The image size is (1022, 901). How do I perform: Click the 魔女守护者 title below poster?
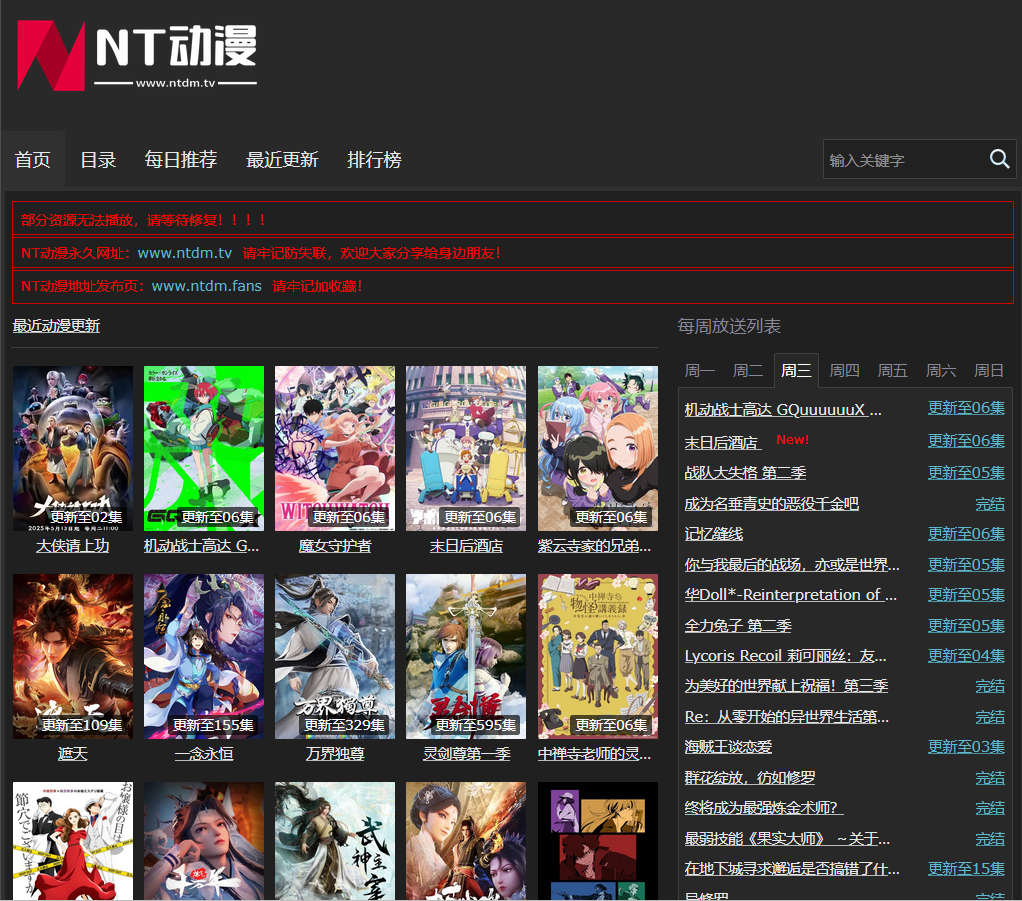pyautogui.click(x=334, y=546)
